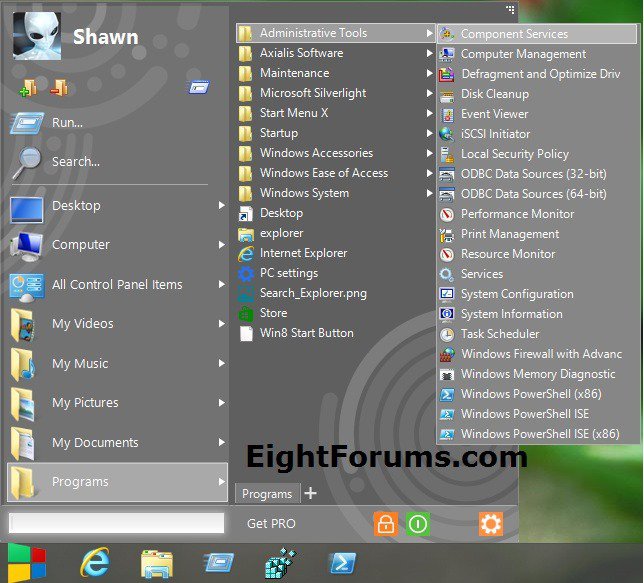Click the explorer icon in programs list

[246, 234]
